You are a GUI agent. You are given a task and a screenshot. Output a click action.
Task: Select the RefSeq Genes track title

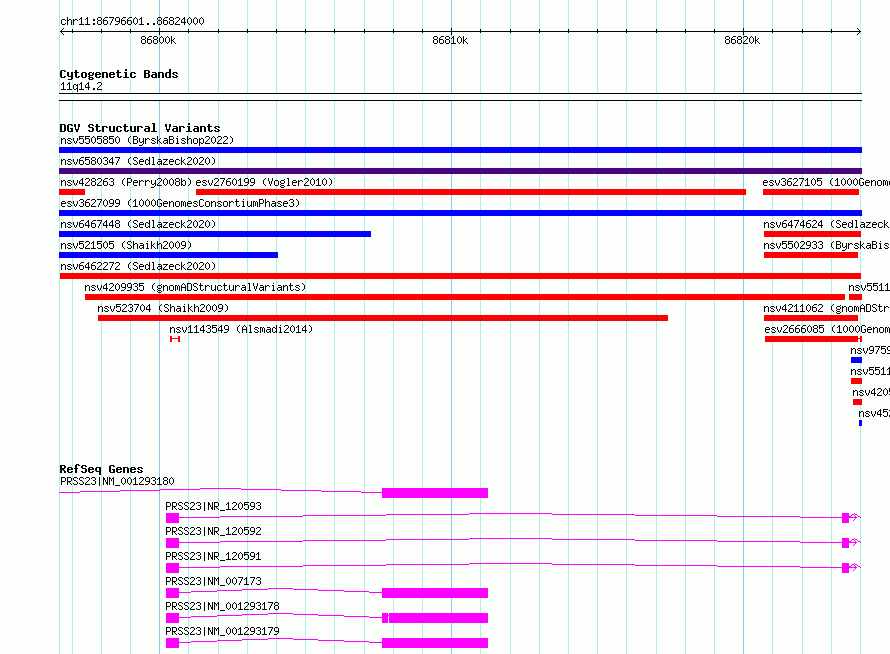click(x=101, y=469)
